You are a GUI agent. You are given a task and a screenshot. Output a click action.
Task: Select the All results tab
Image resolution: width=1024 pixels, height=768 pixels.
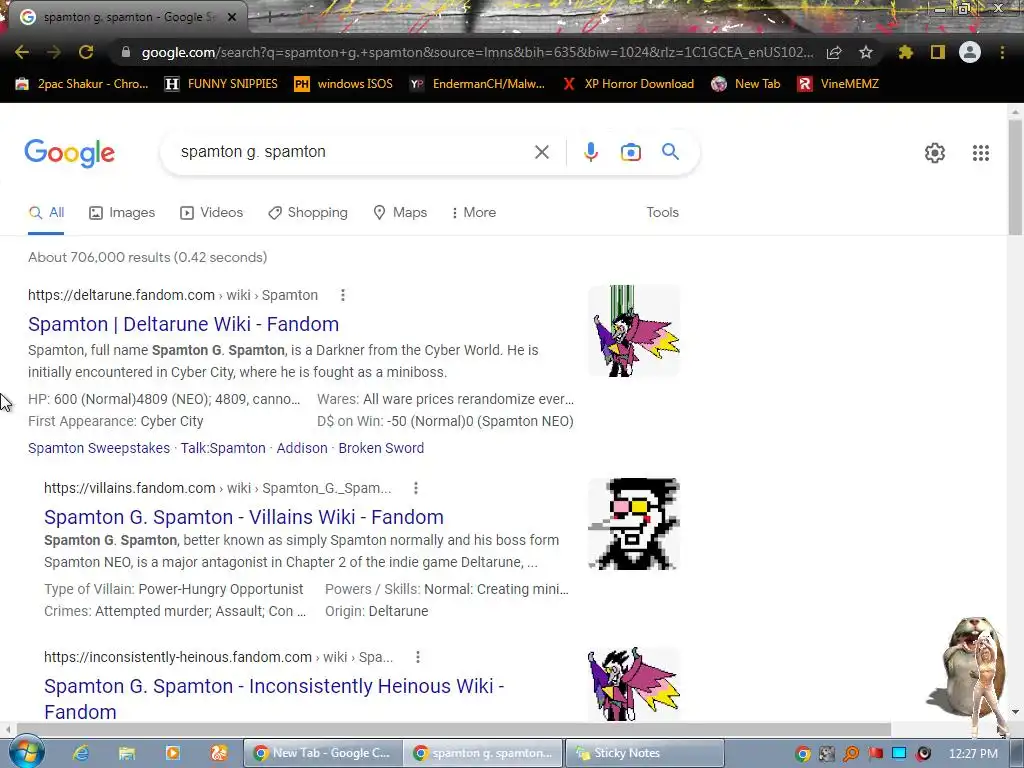(x=46, y=212)
